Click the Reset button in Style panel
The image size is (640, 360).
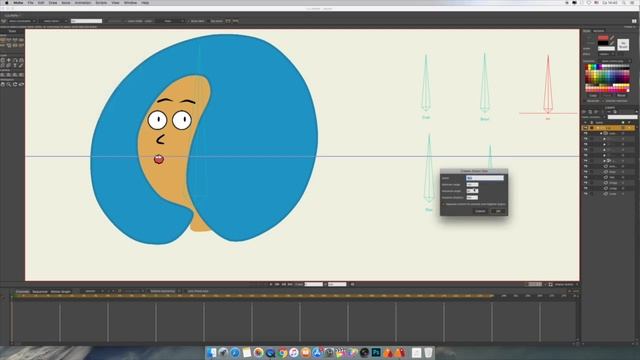pos(621,95)
